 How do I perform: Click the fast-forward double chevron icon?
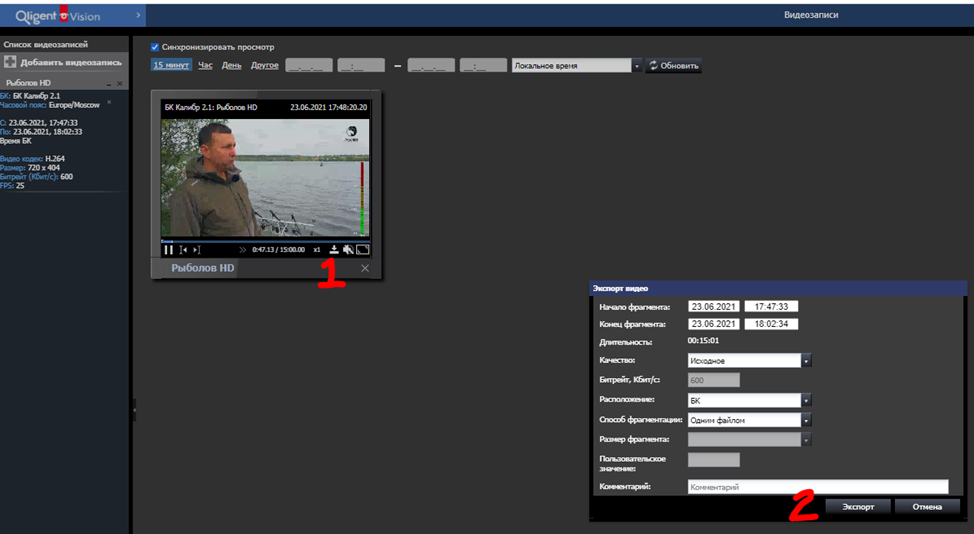pos(242,250)
